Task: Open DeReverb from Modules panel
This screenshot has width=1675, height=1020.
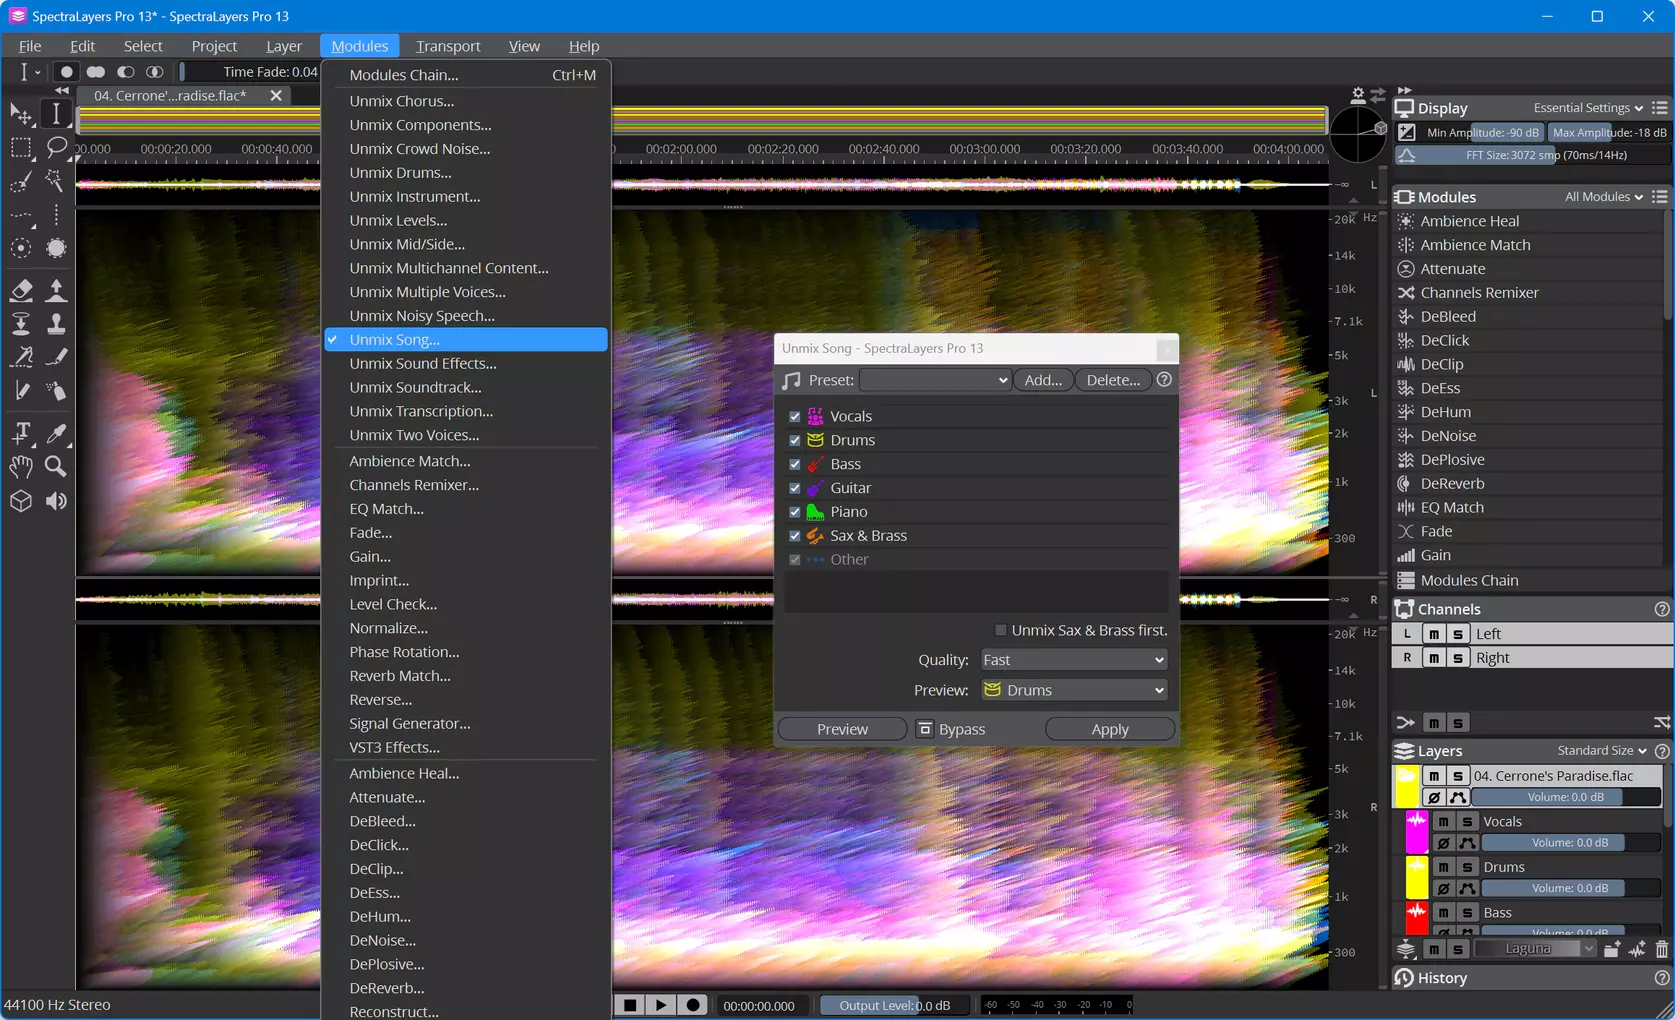Action: point(1452,483)
